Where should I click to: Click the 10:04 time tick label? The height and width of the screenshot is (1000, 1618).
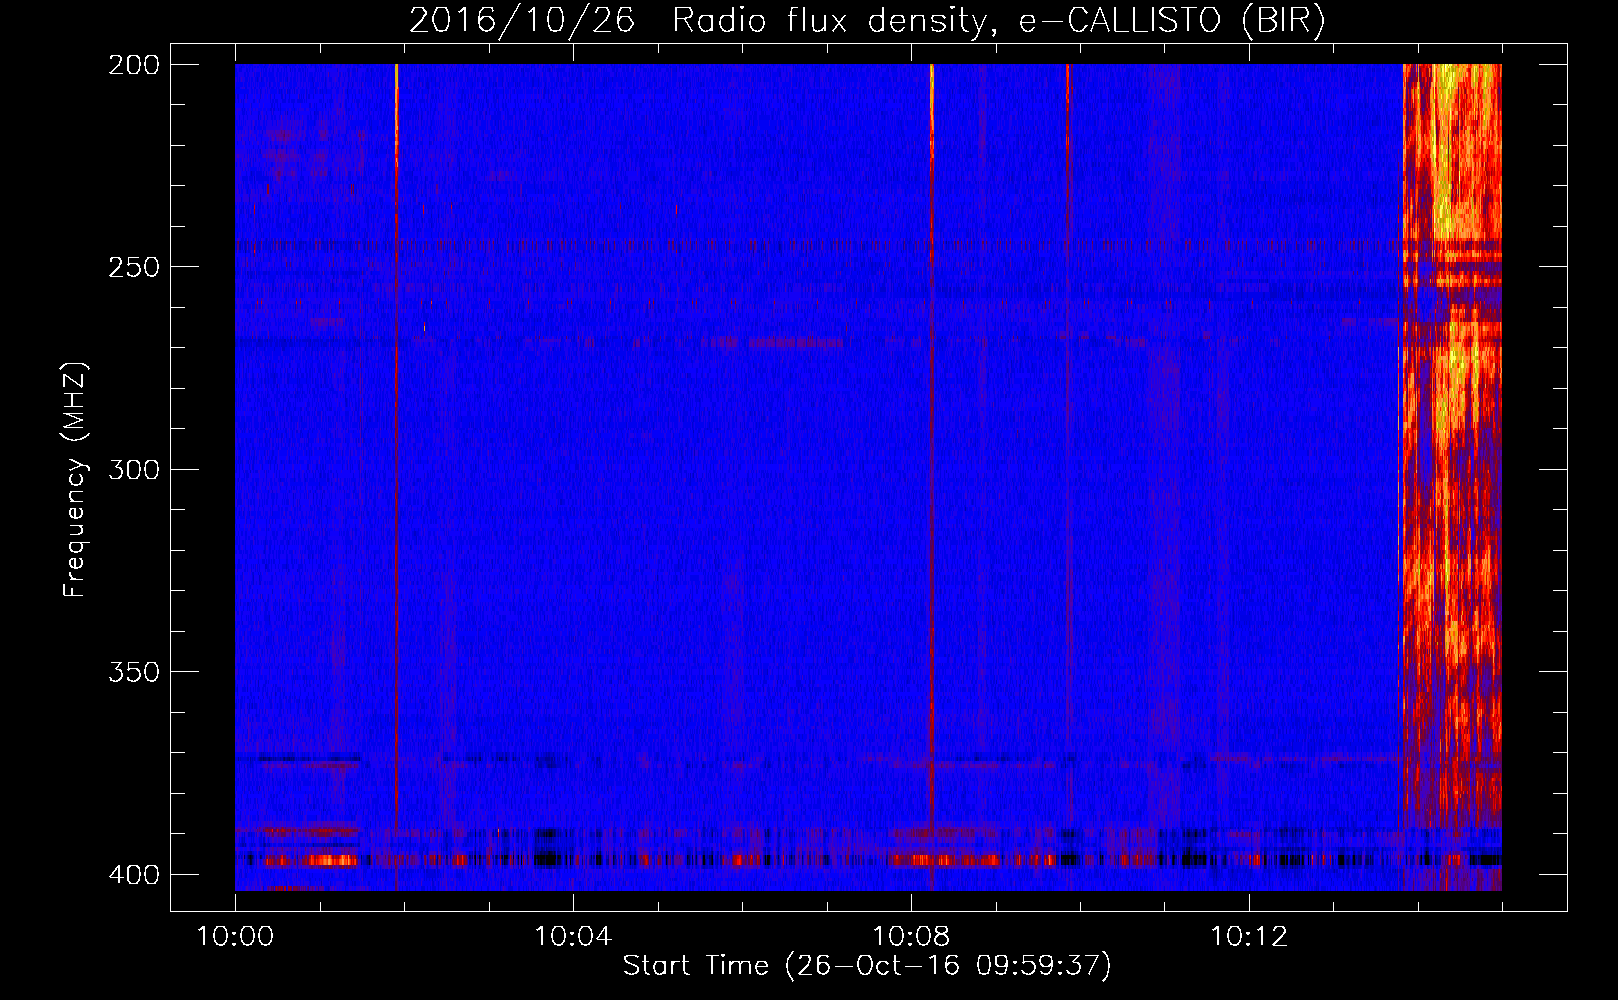coord(573,936)
